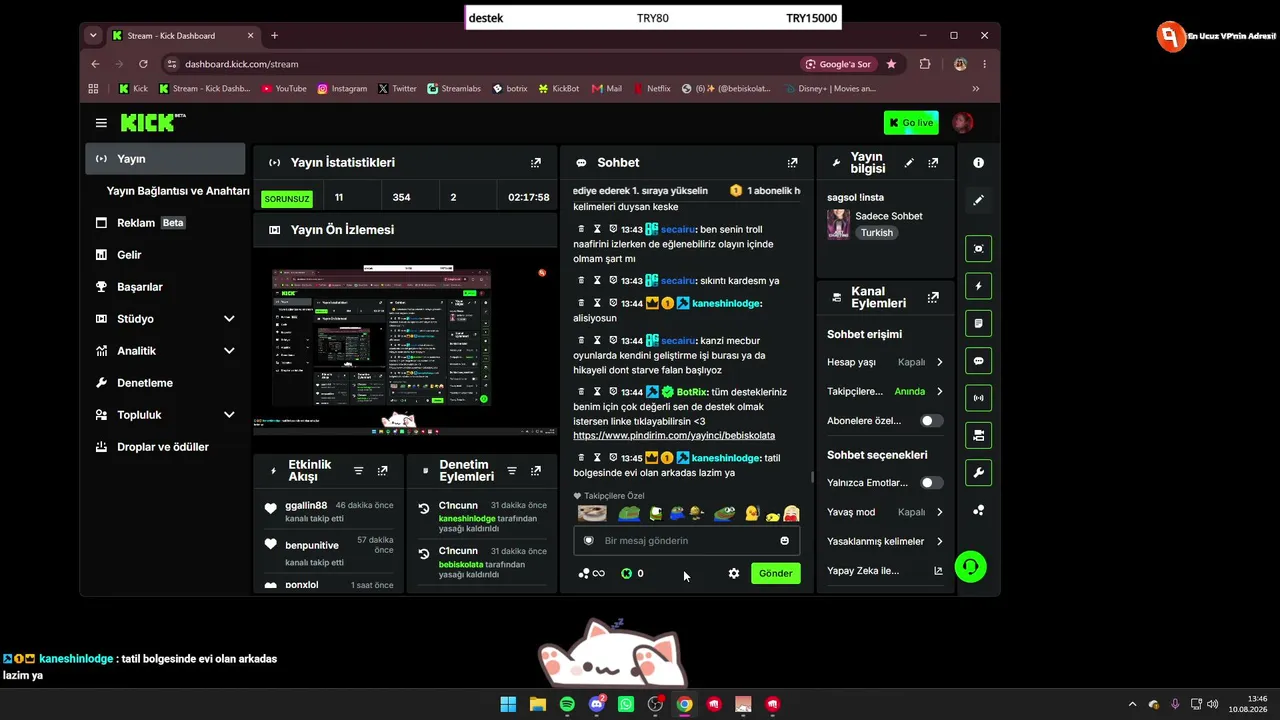Open Reklam Beta section
The width and height of the screenshot is (1280, 720).
[x=165, y=223]
